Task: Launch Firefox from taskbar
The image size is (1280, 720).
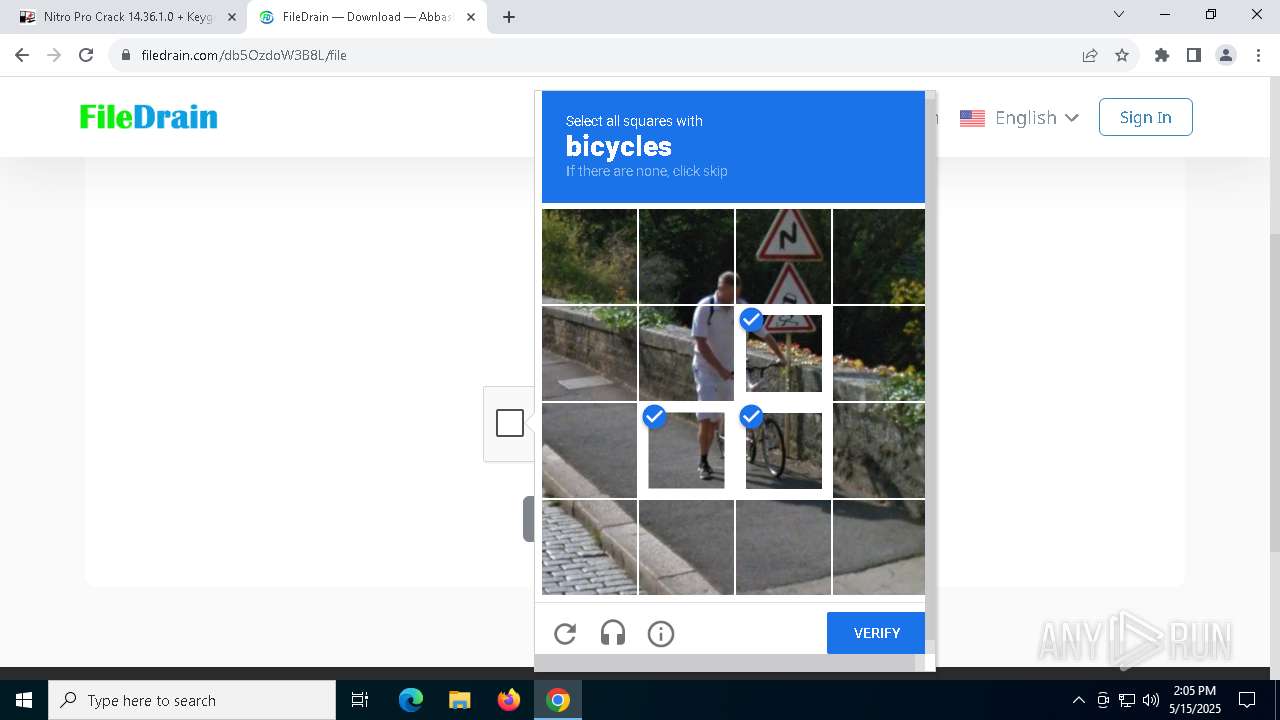Action: pyautogui.click(x=509, y=700)
